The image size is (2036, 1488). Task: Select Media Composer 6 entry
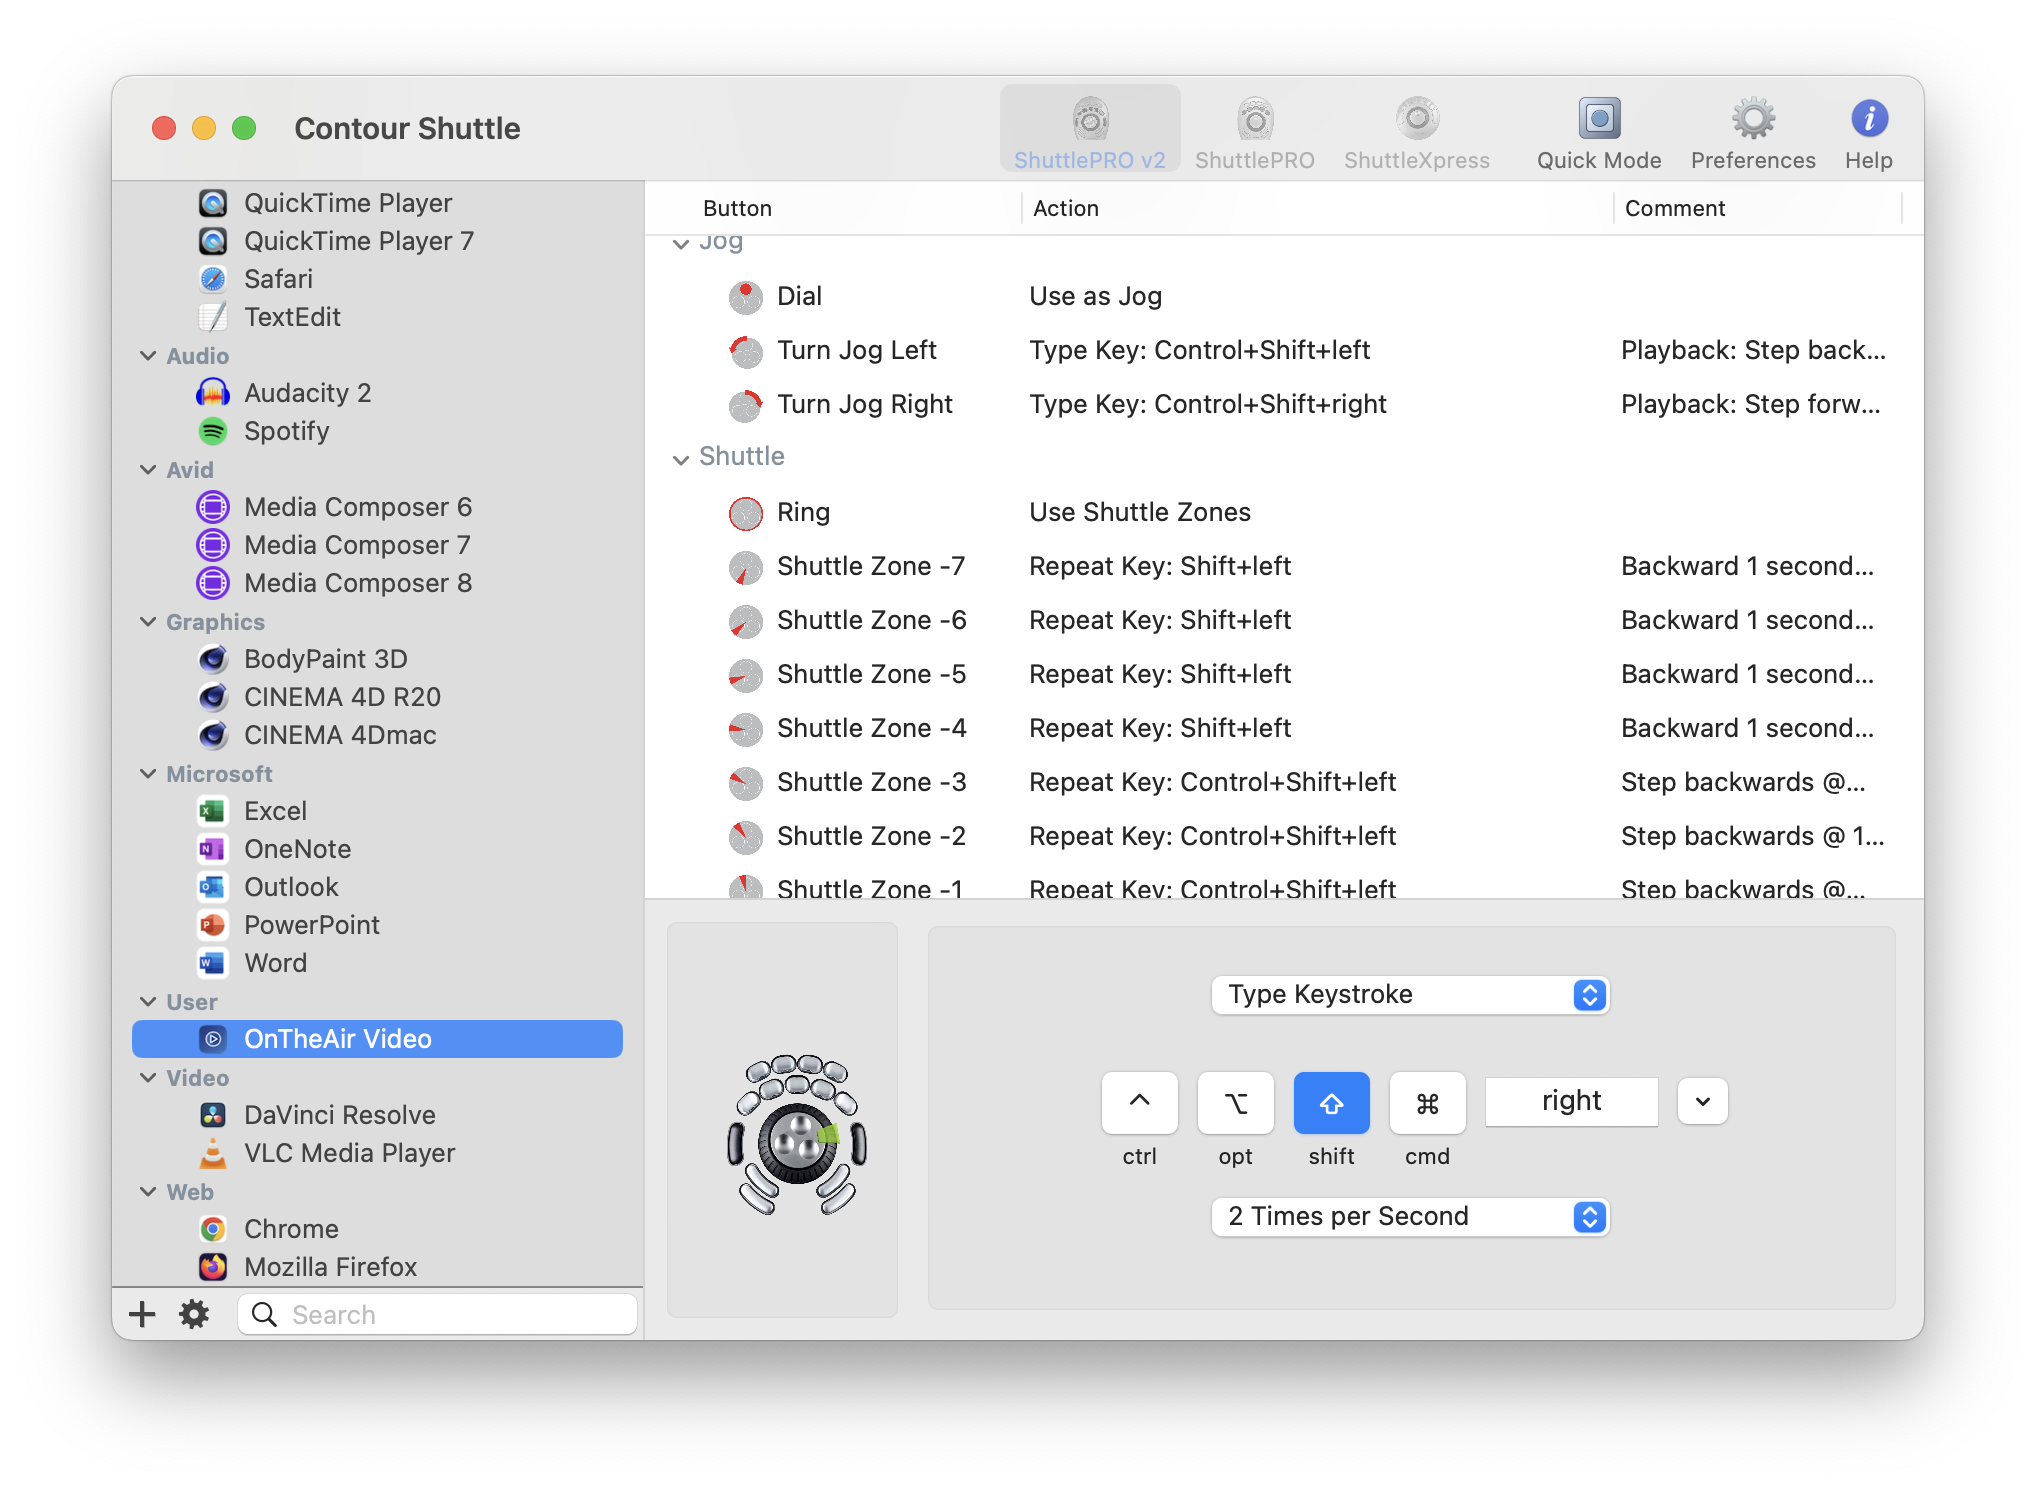tap(377, 507)
